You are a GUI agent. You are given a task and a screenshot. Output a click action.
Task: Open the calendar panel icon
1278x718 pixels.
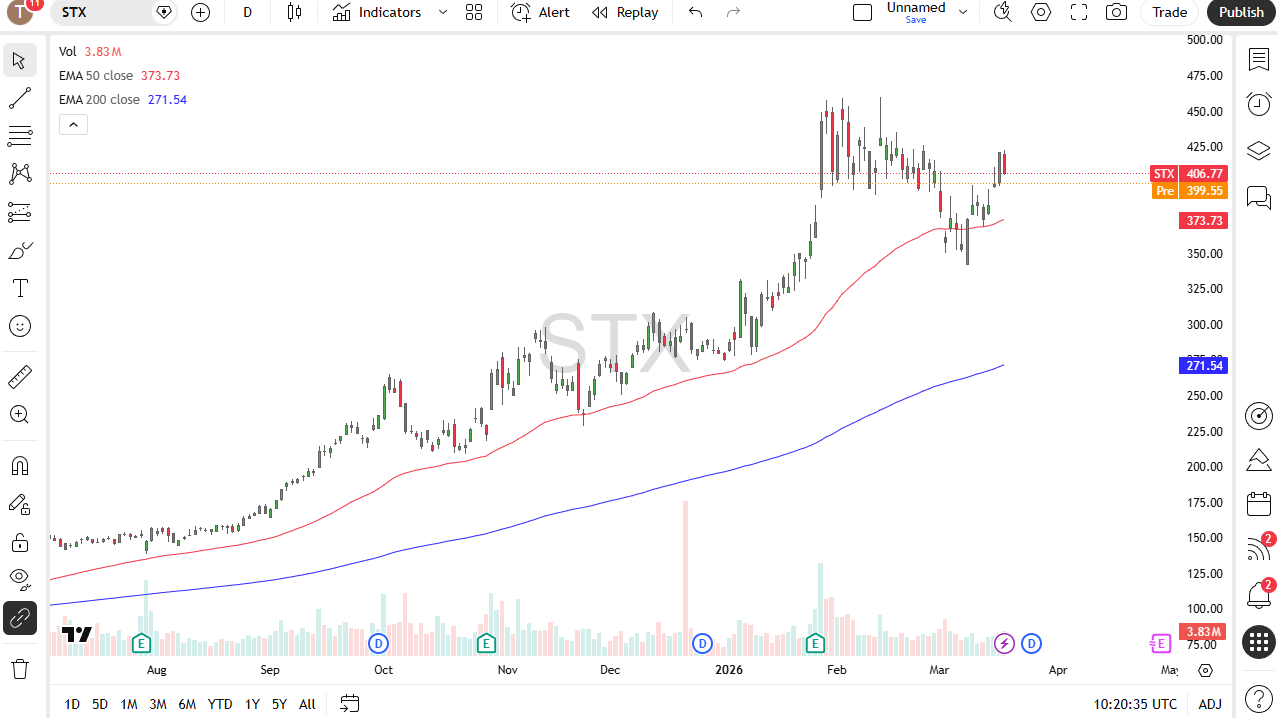coord(1258,504)
